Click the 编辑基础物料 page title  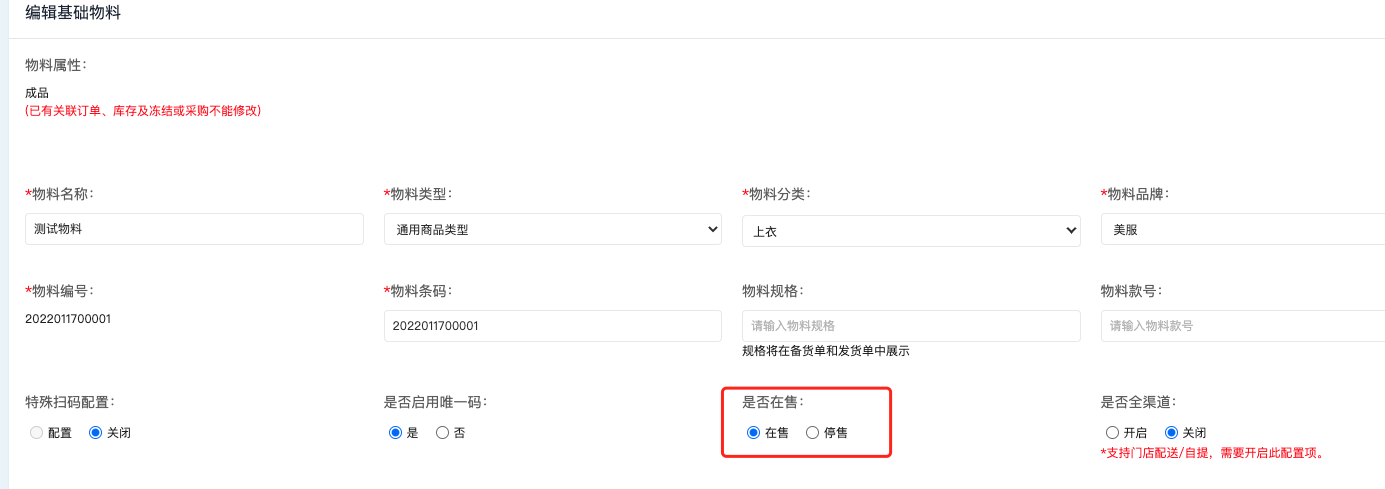73,14
